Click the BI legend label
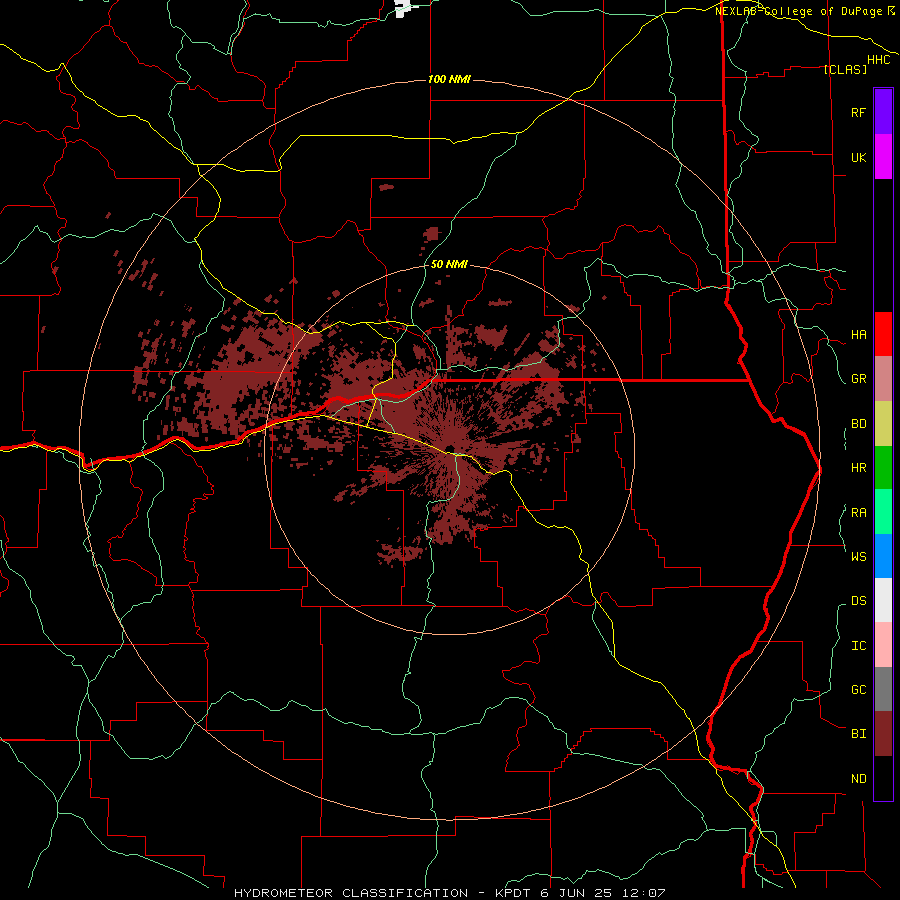The height and width of the screenshot is (900, 900). pos(858,734)
